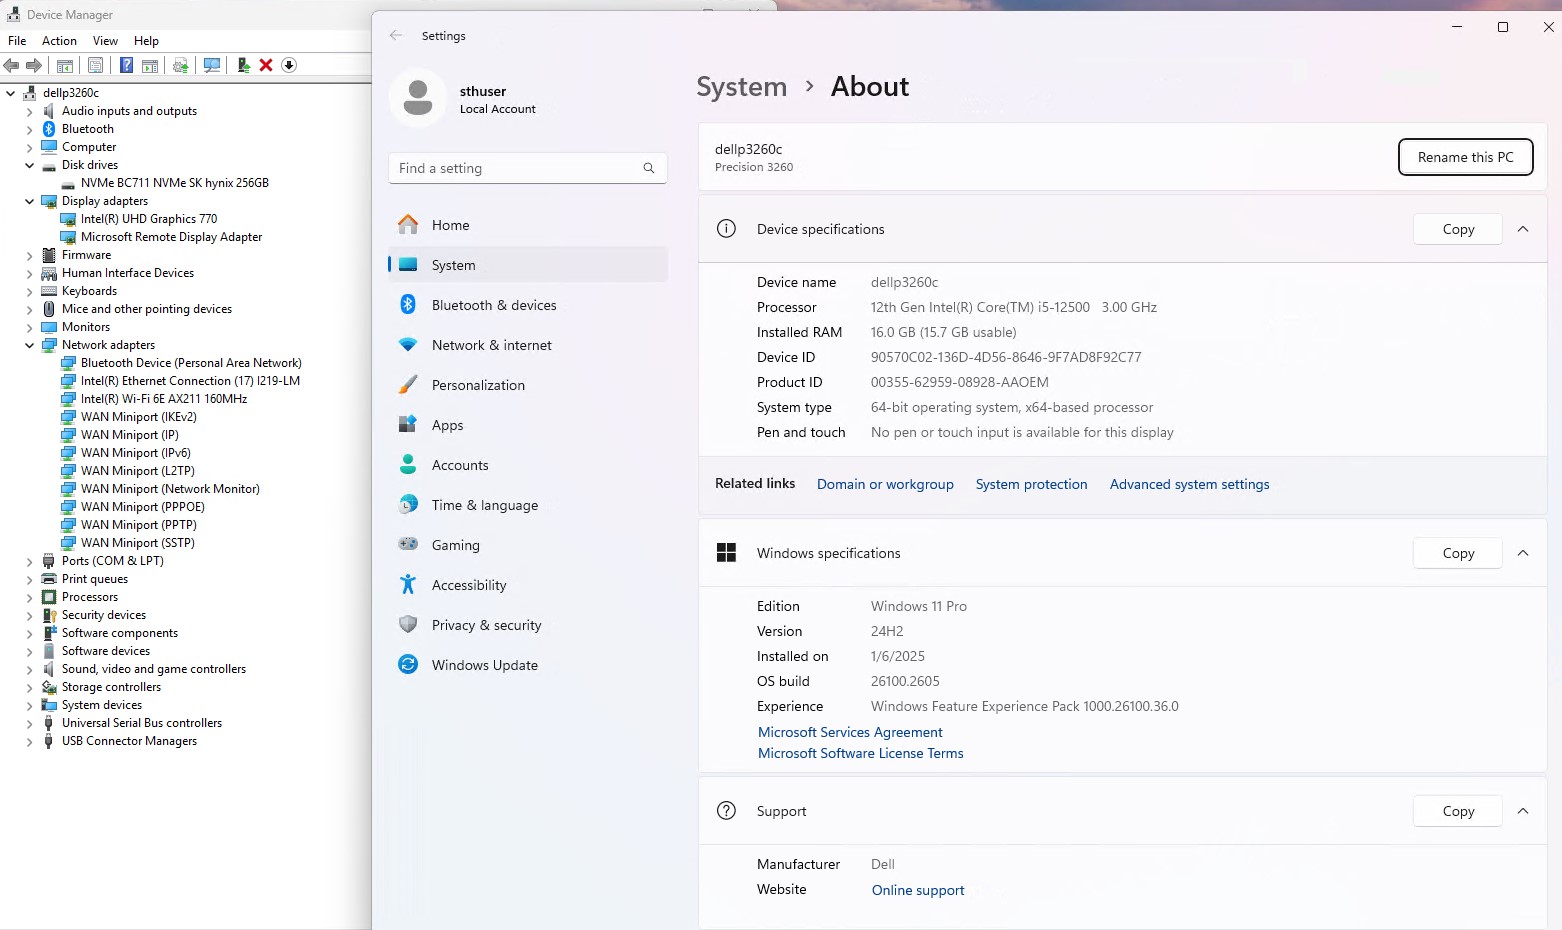Collapse the Device specifications section
The width and height of the screenshot is (1562, 930).
[x=1523, y=229]
